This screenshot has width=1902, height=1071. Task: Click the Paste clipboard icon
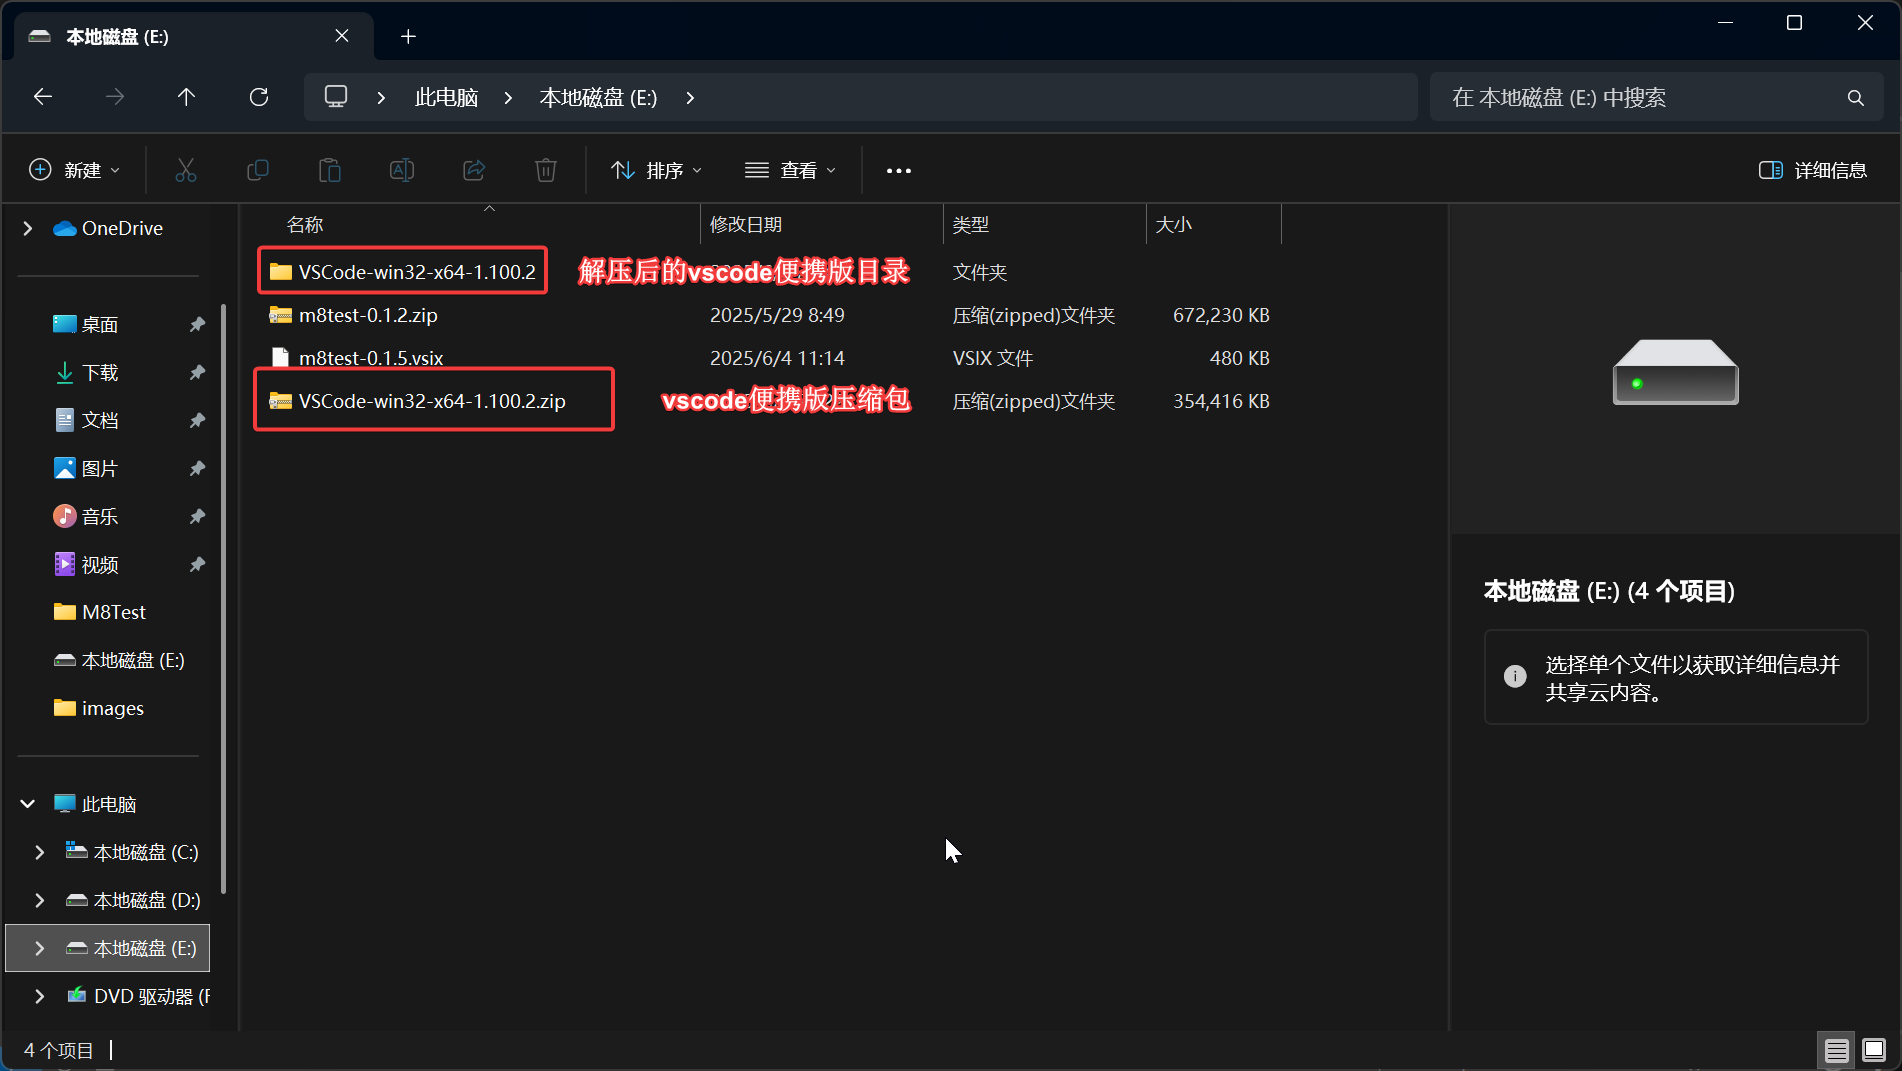[330, 170]
